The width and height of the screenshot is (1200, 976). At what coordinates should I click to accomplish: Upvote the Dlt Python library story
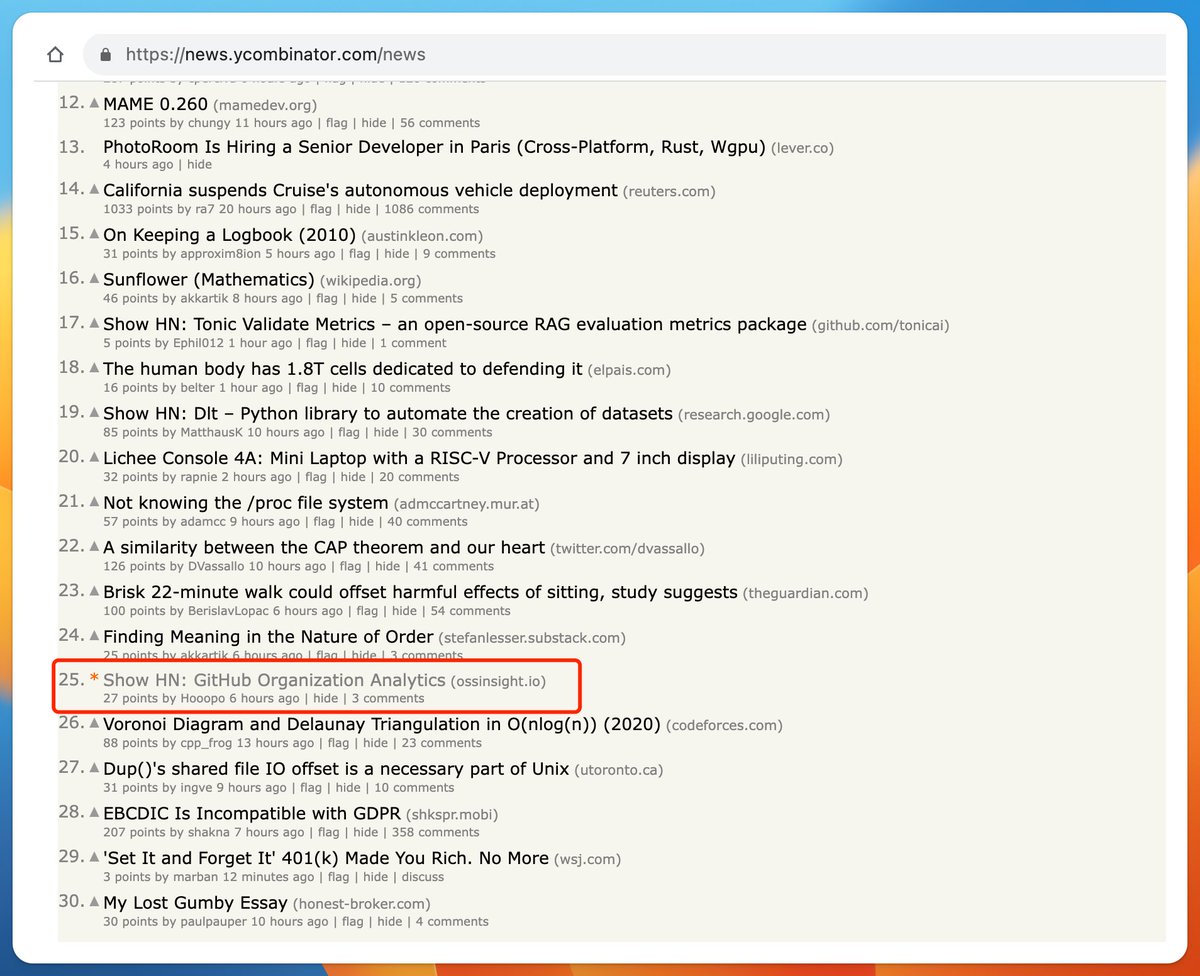94,412
